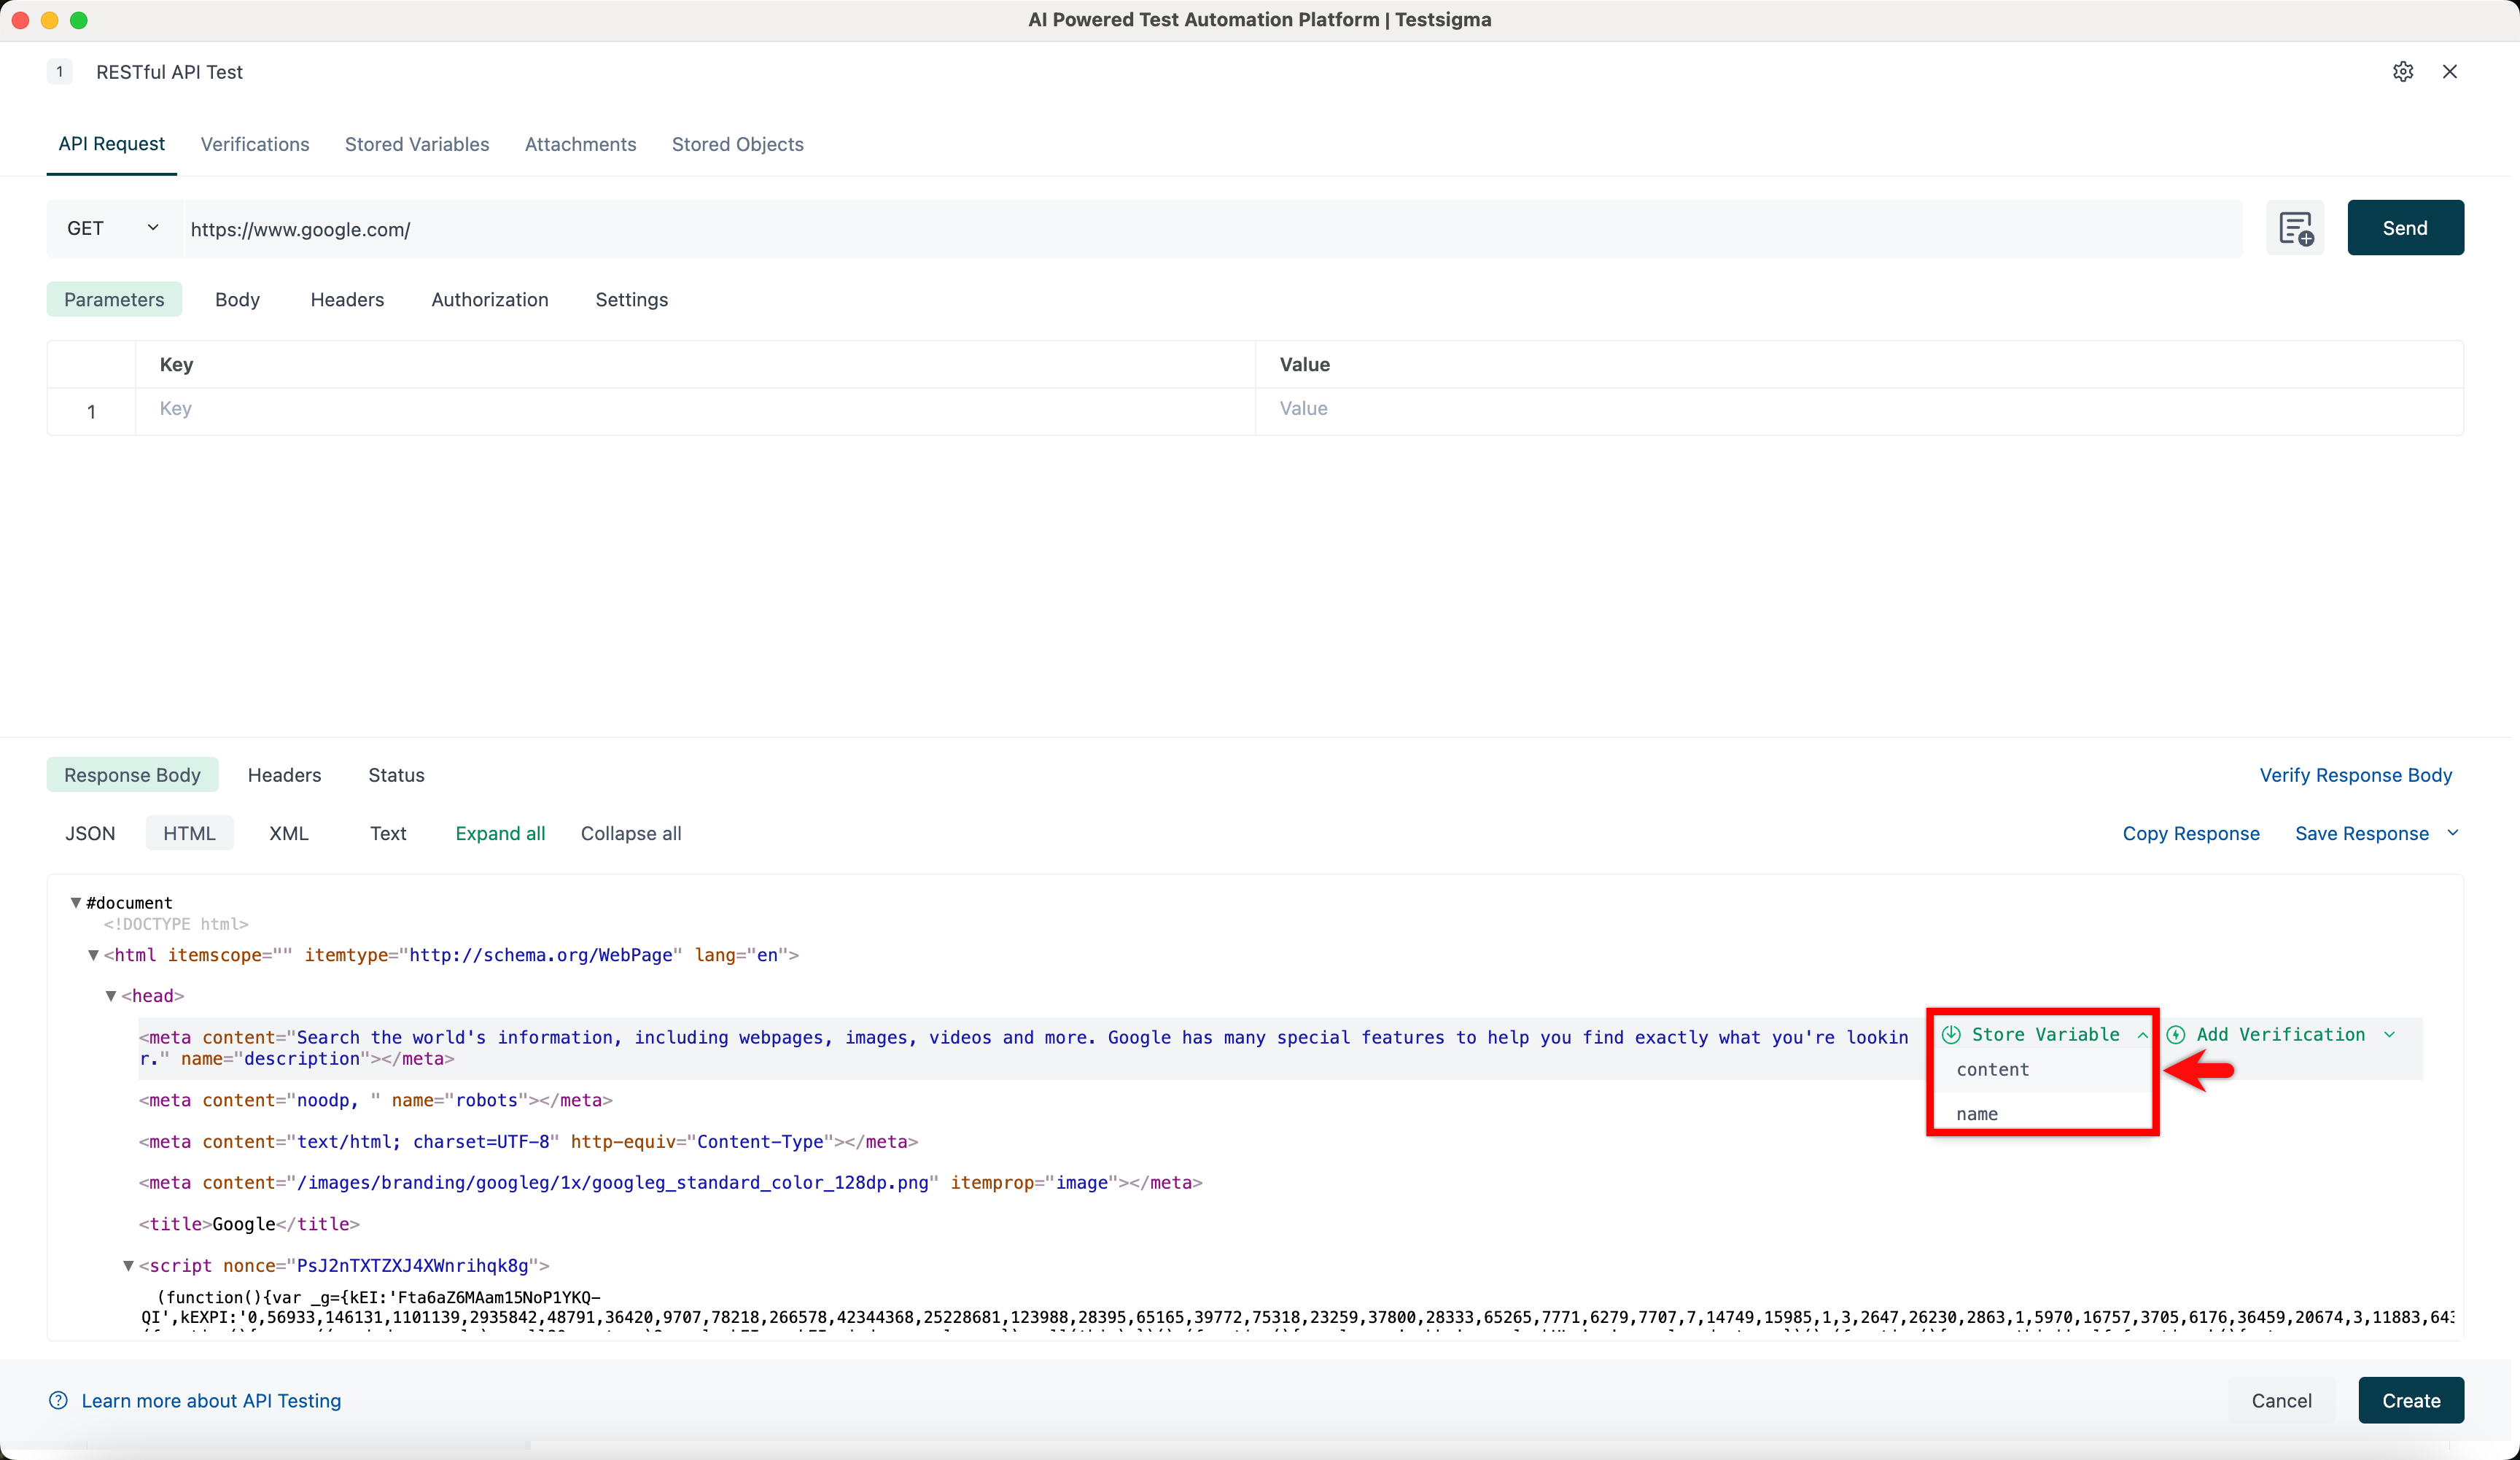Screen dimensions: 2520x1460
Task: Switch to the Verifications tab
Action: pyautogui.click(x=255, y=144)
